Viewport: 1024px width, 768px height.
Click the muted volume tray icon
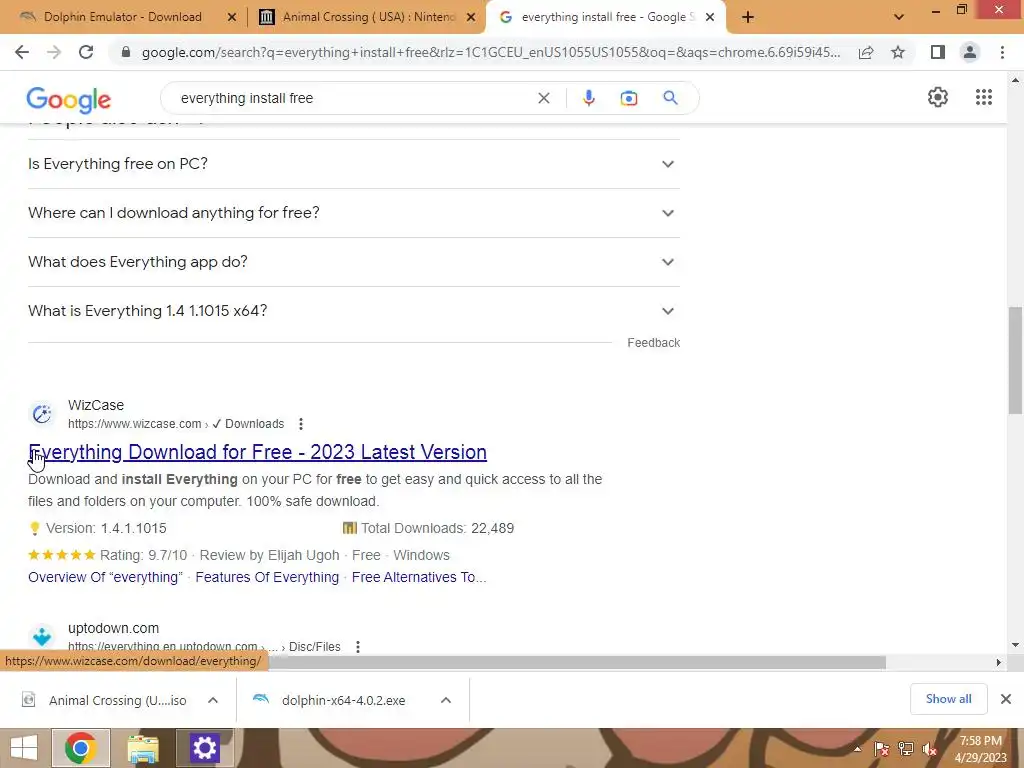[x=929, y=749]
